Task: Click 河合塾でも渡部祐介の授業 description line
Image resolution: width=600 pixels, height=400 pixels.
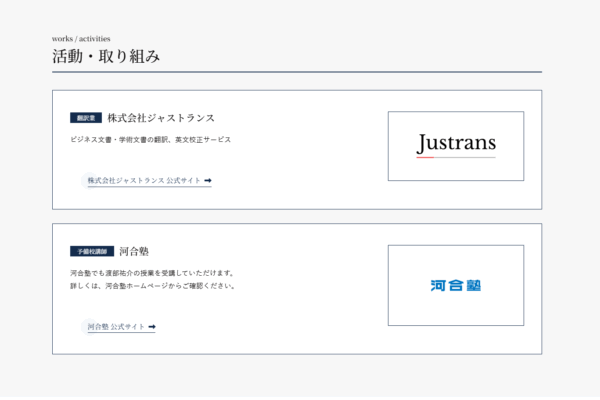Action: pyautogui.click(x=152, y=273)
